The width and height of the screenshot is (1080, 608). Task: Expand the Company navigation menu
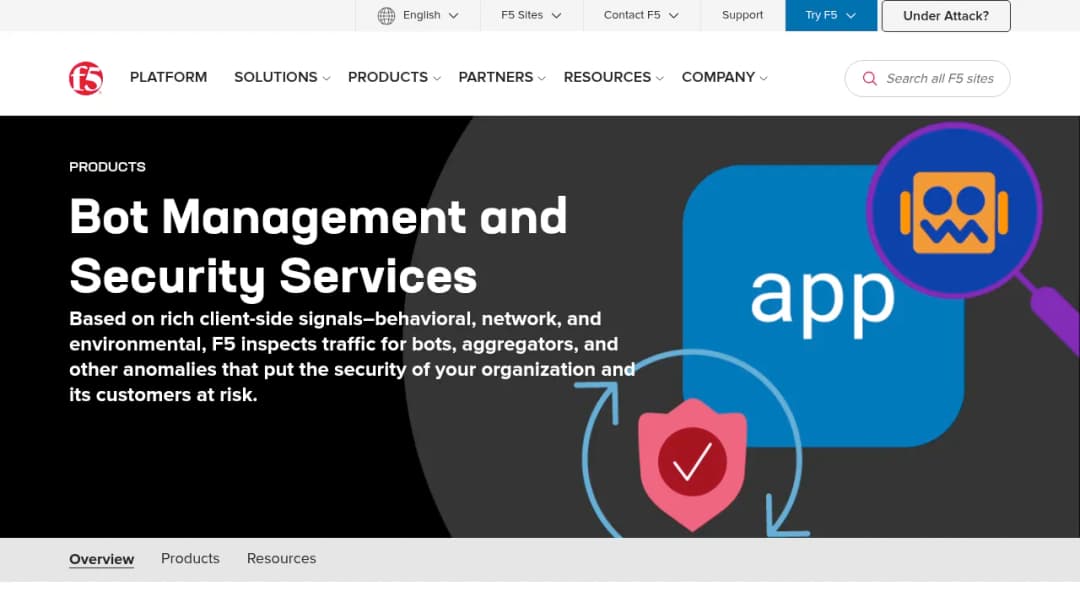tap(725, 77)
